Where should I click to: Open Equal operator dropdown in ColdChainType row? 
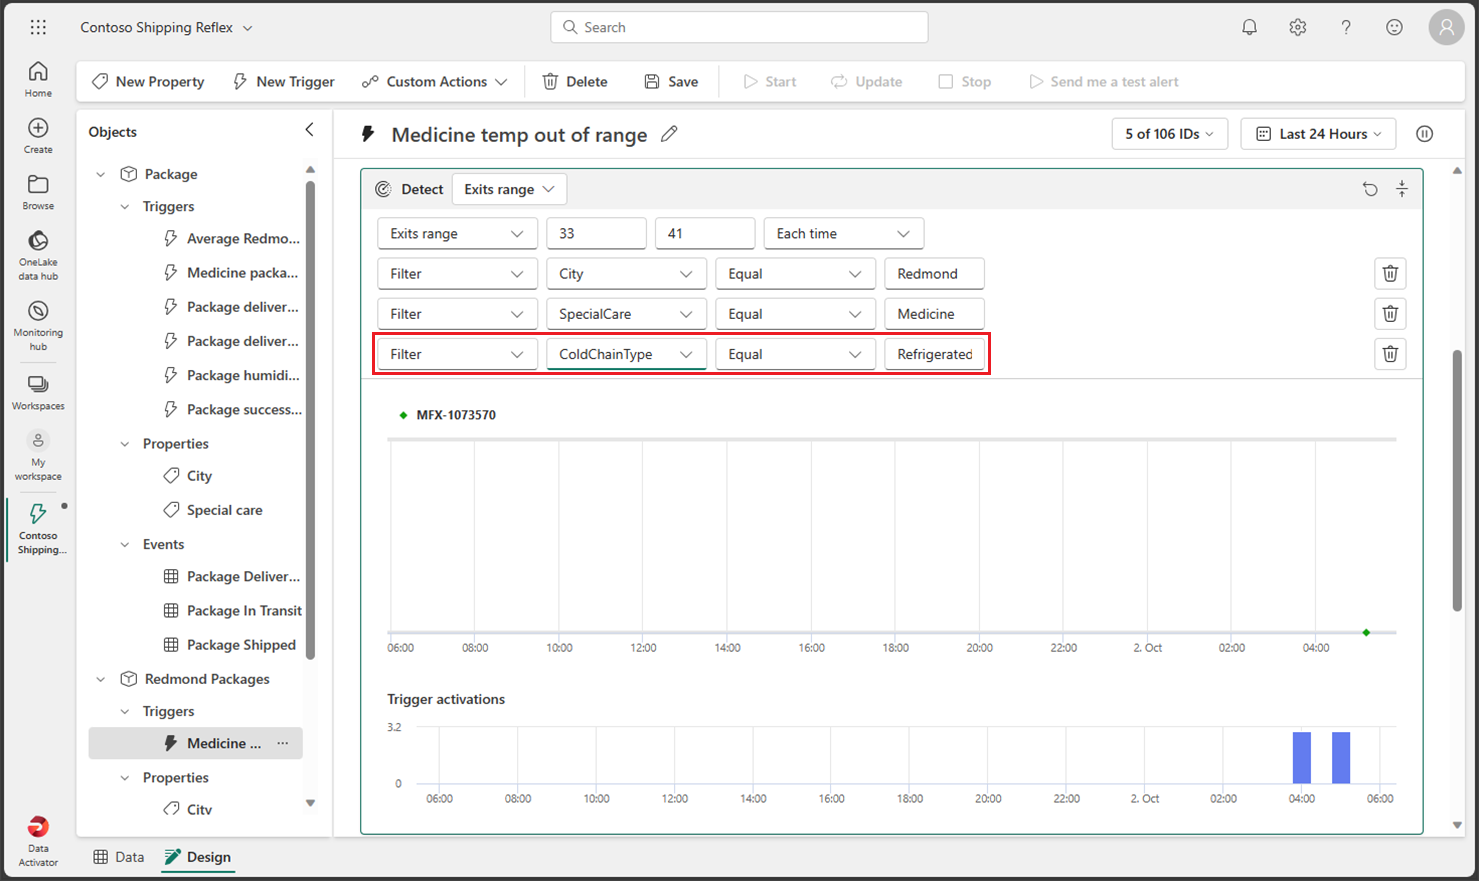[x=795, y=354]
